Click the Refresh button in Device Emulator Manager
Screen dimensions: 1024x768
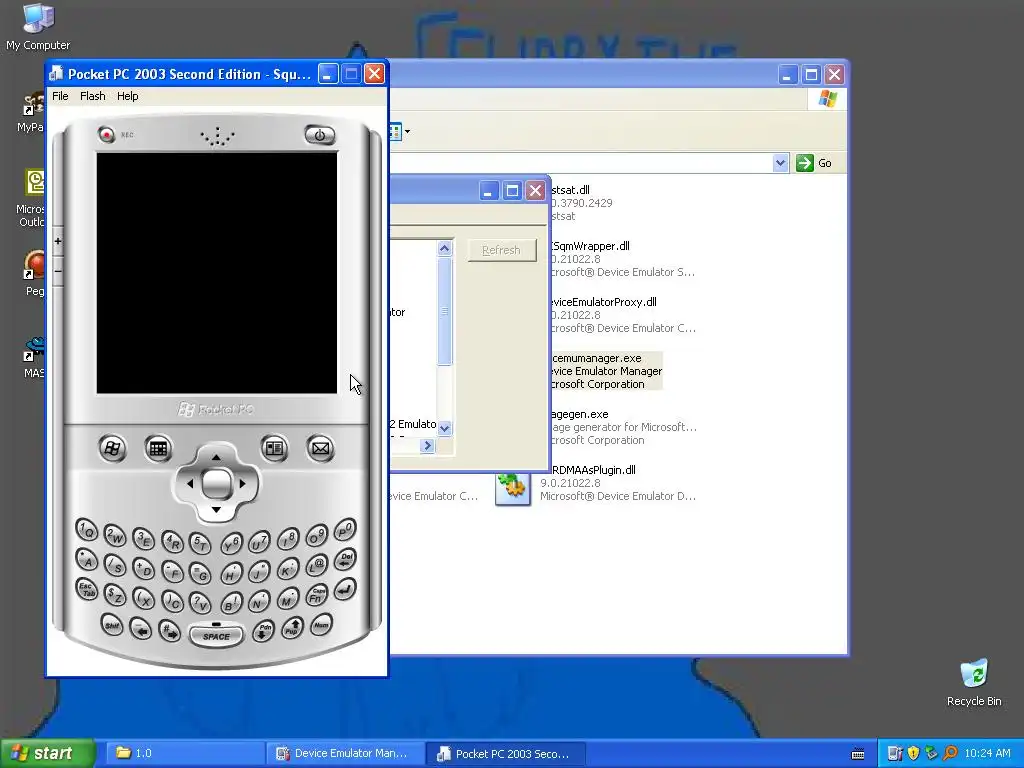point(502,250)
